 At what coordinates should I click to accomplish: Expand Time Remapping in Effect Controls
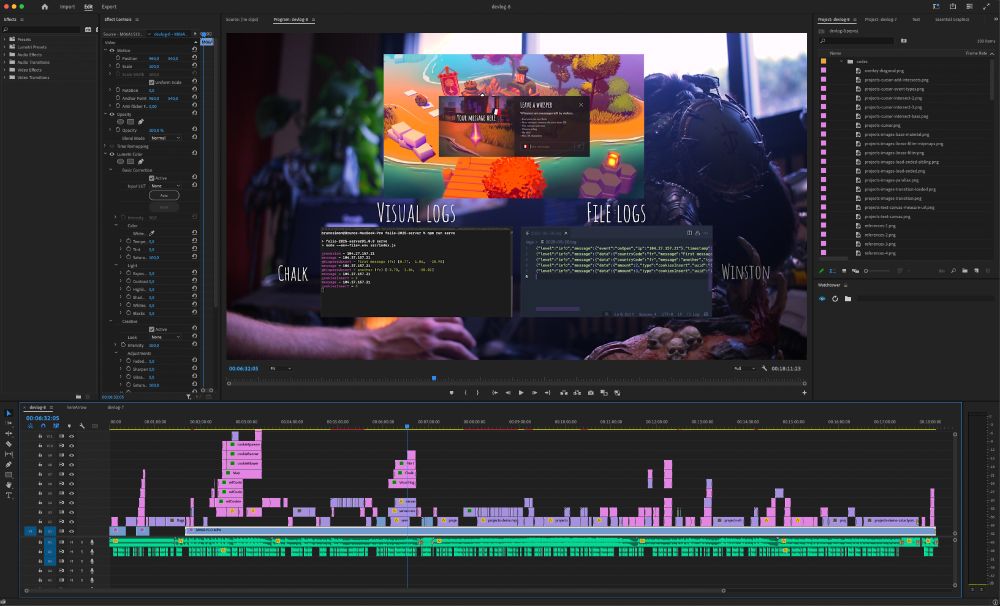tap(106, 146)
